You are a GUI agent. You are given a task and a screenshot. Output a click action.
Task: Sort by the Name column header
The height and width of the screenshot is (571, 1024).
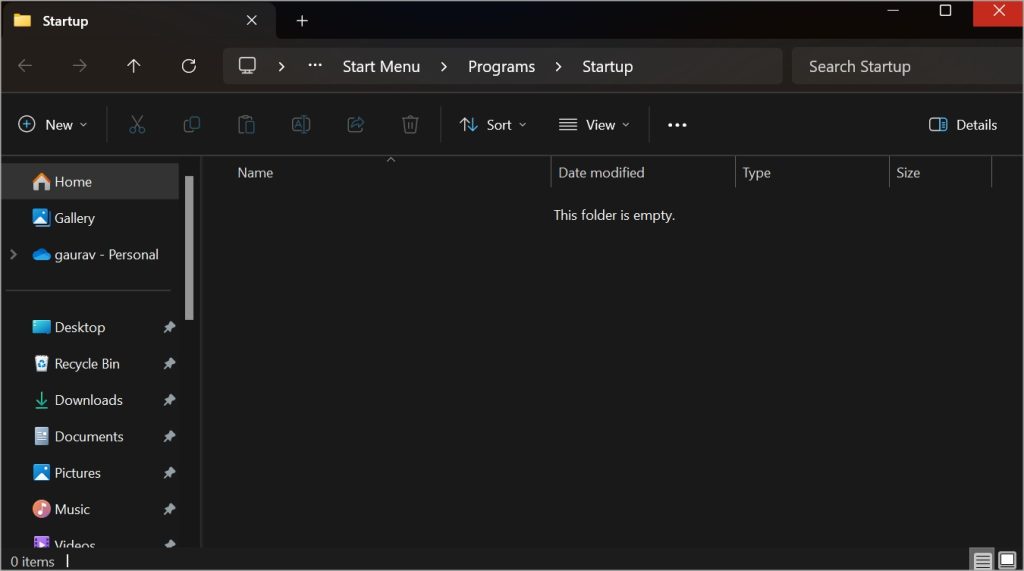pyautogui.click(x=255, y=173)
